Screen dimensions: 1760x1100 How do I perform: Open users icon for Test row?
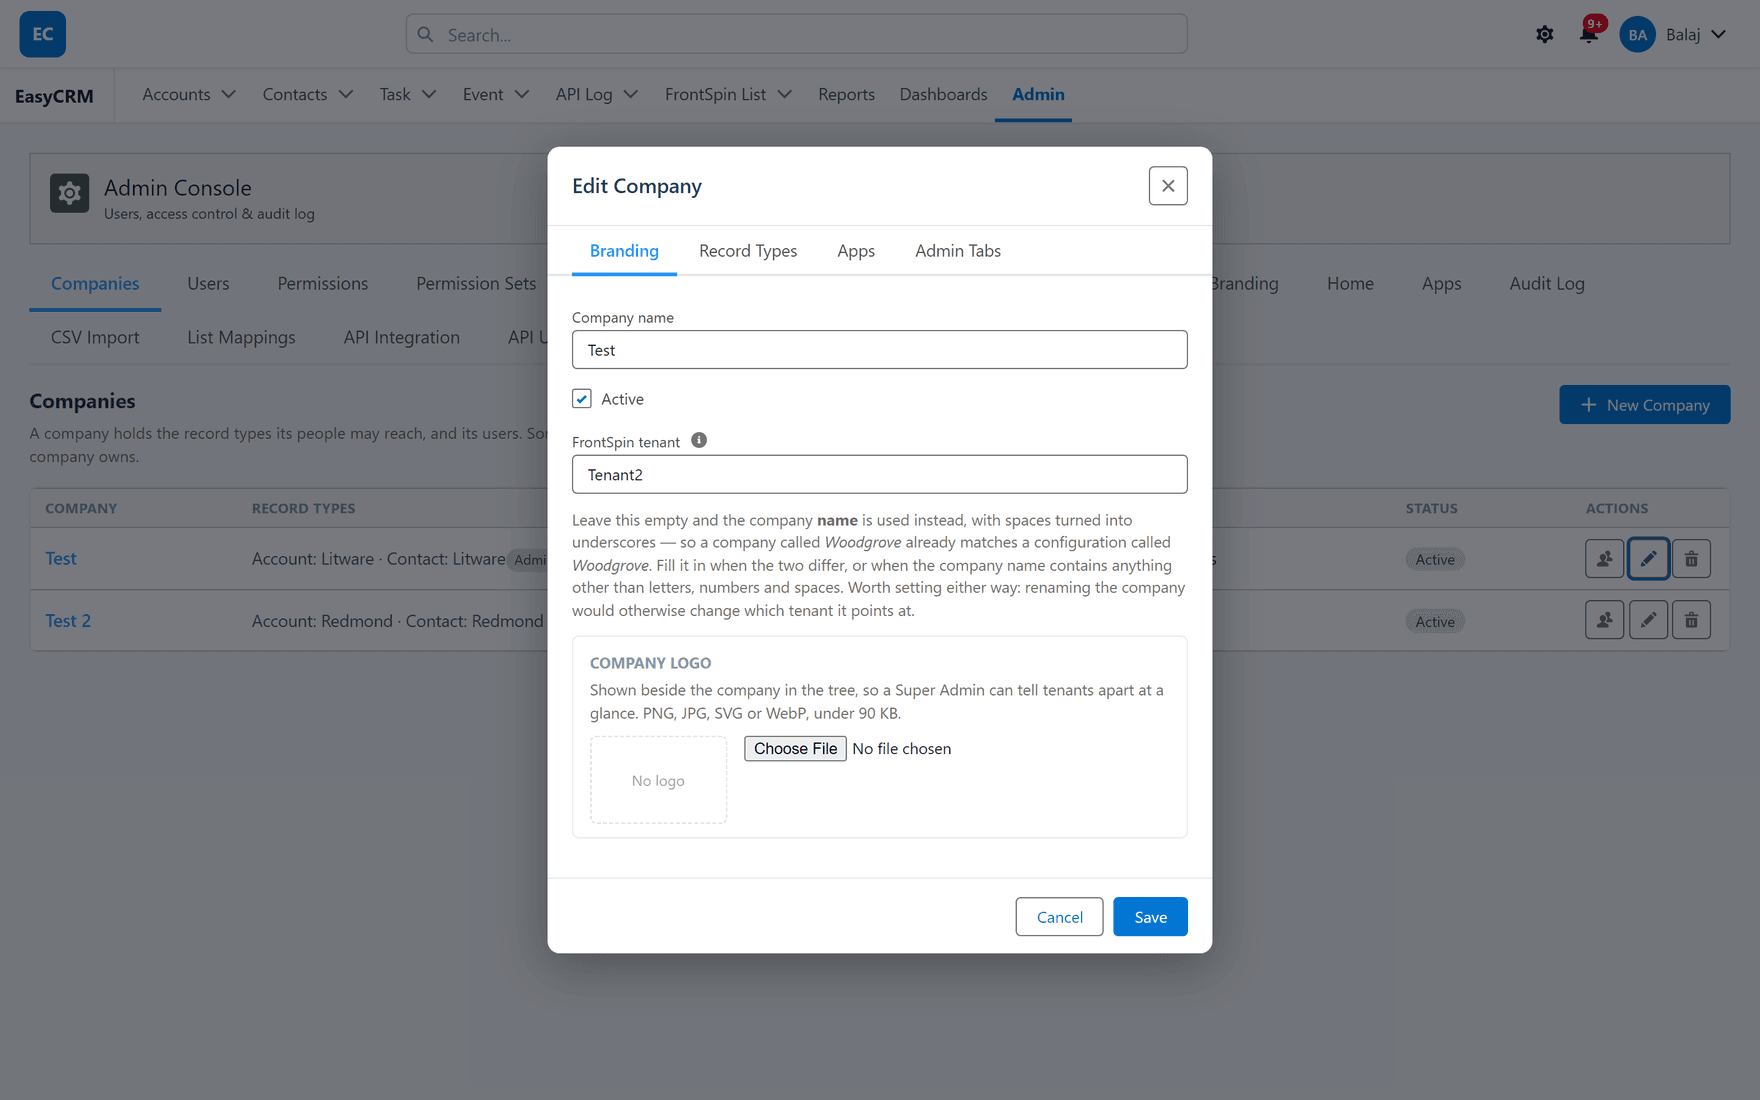(x=1604, y=559)
